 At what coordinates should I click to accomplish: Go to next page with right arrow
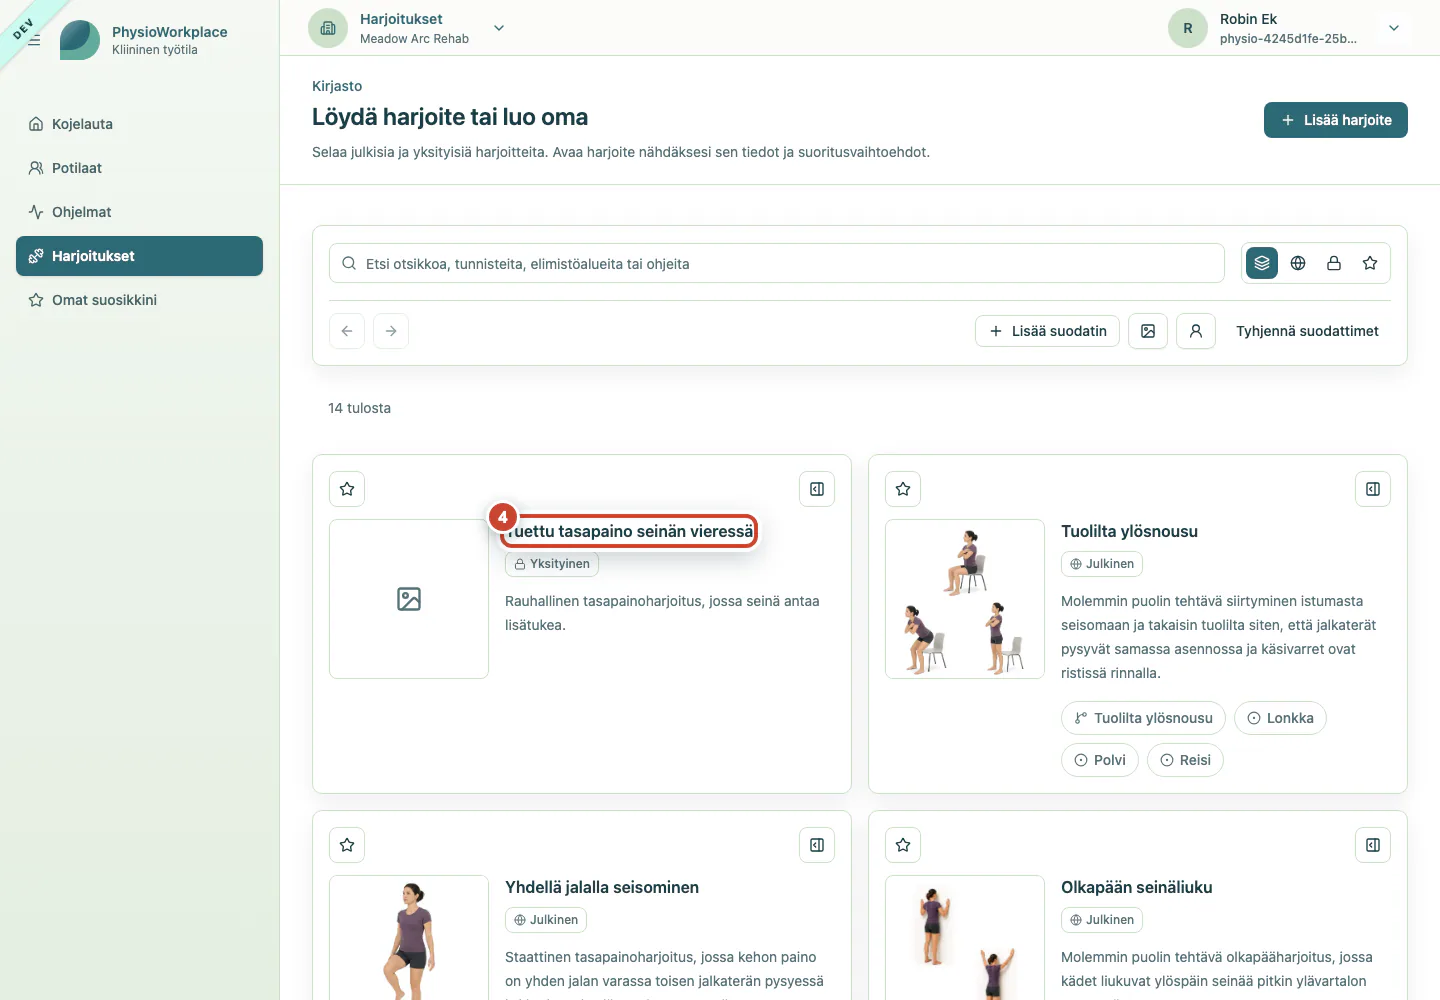391,331
